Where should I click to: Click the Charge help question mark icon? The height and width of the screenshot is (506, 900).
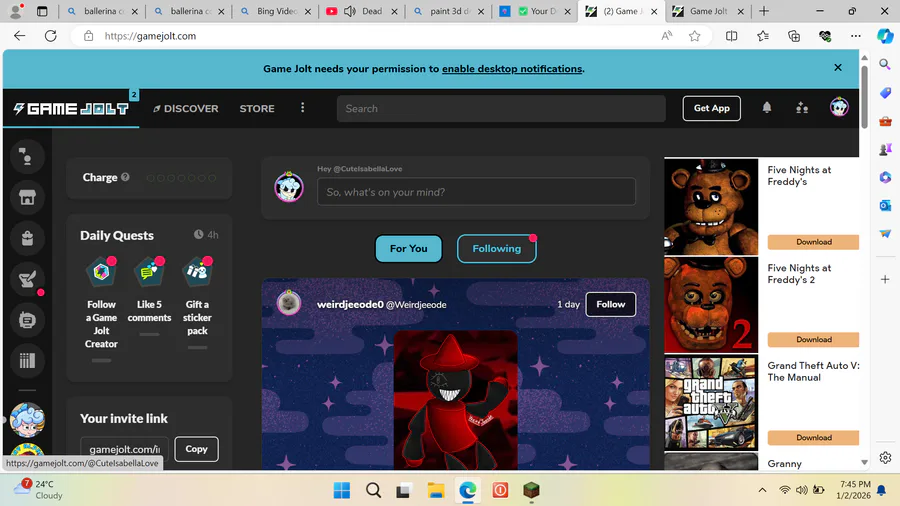click(x=125, y=177)
